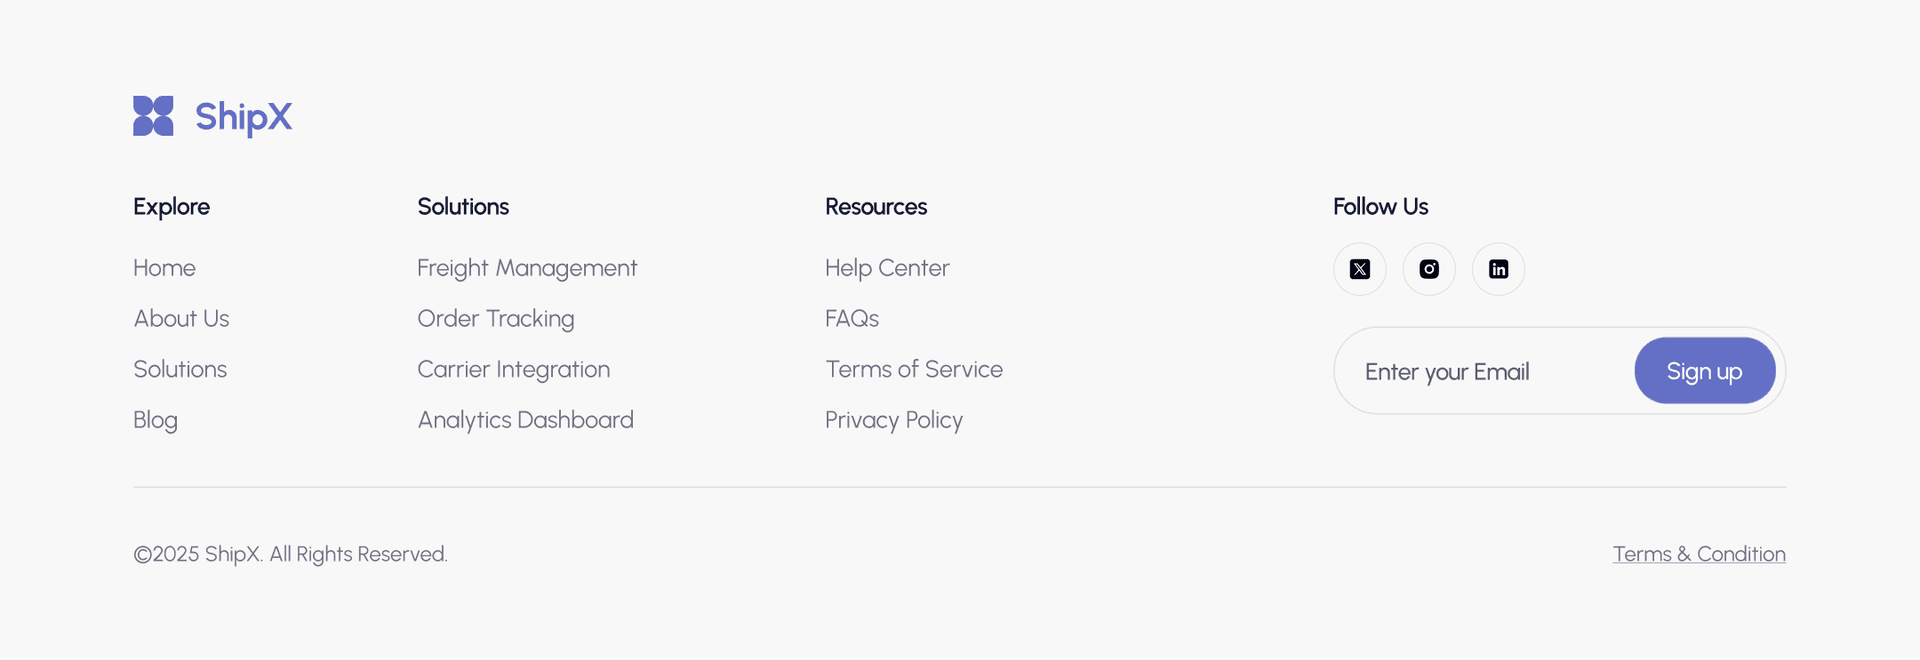Open the X (Twitter) social icon

1360,269
